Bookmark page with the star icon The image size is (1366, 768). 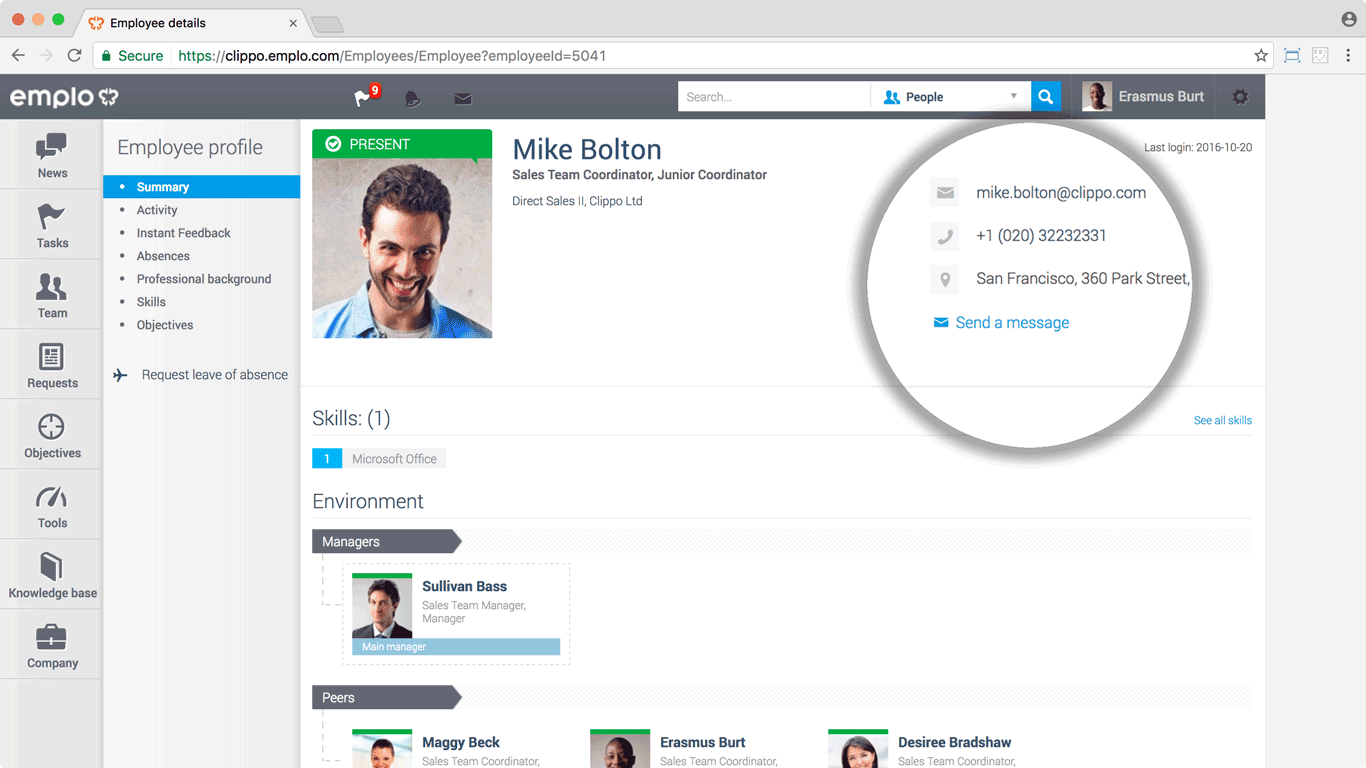coord(1261,56)
